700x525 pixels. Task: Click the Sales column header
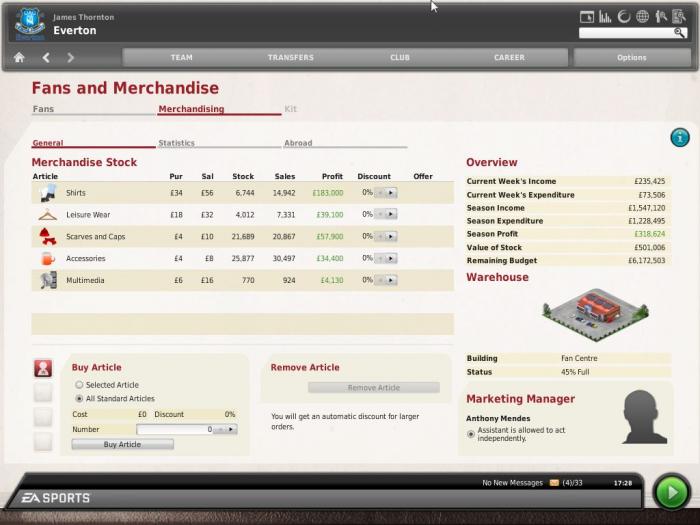click(x=285, y=176)
